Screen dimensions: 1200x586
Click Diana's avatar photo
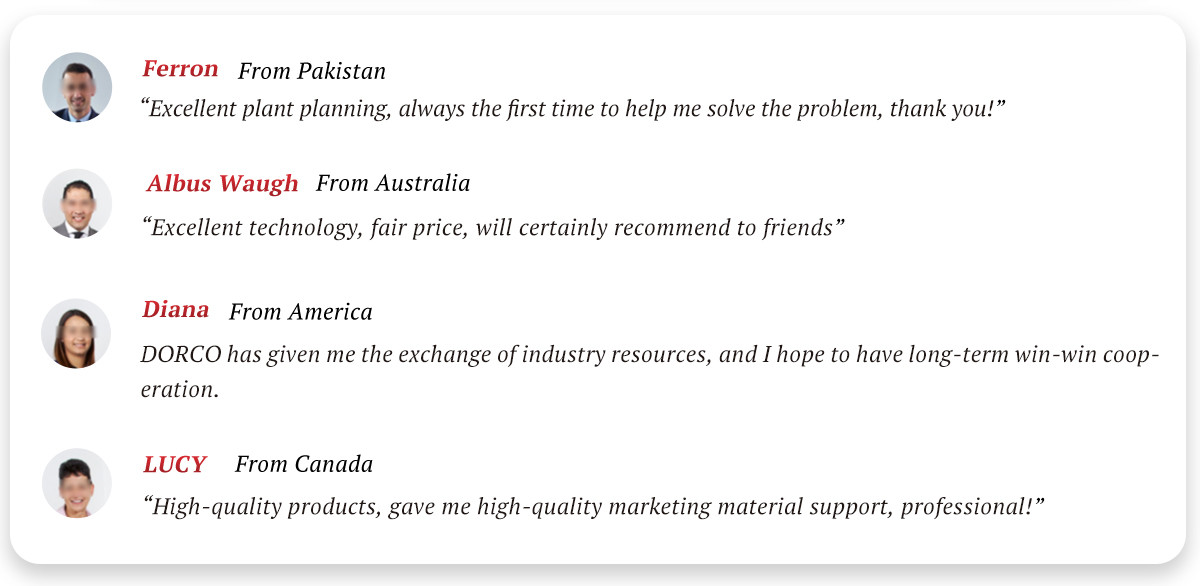coord(76,334)
